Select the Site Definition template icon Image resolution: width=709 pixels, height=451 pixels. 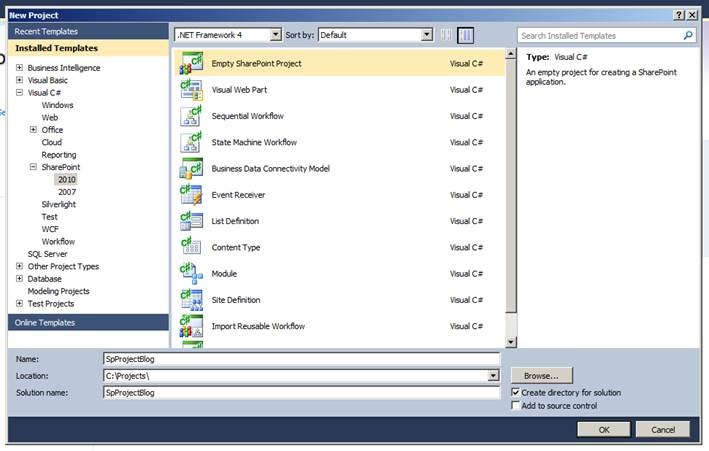pyautogui.click(x=190, y=299)
